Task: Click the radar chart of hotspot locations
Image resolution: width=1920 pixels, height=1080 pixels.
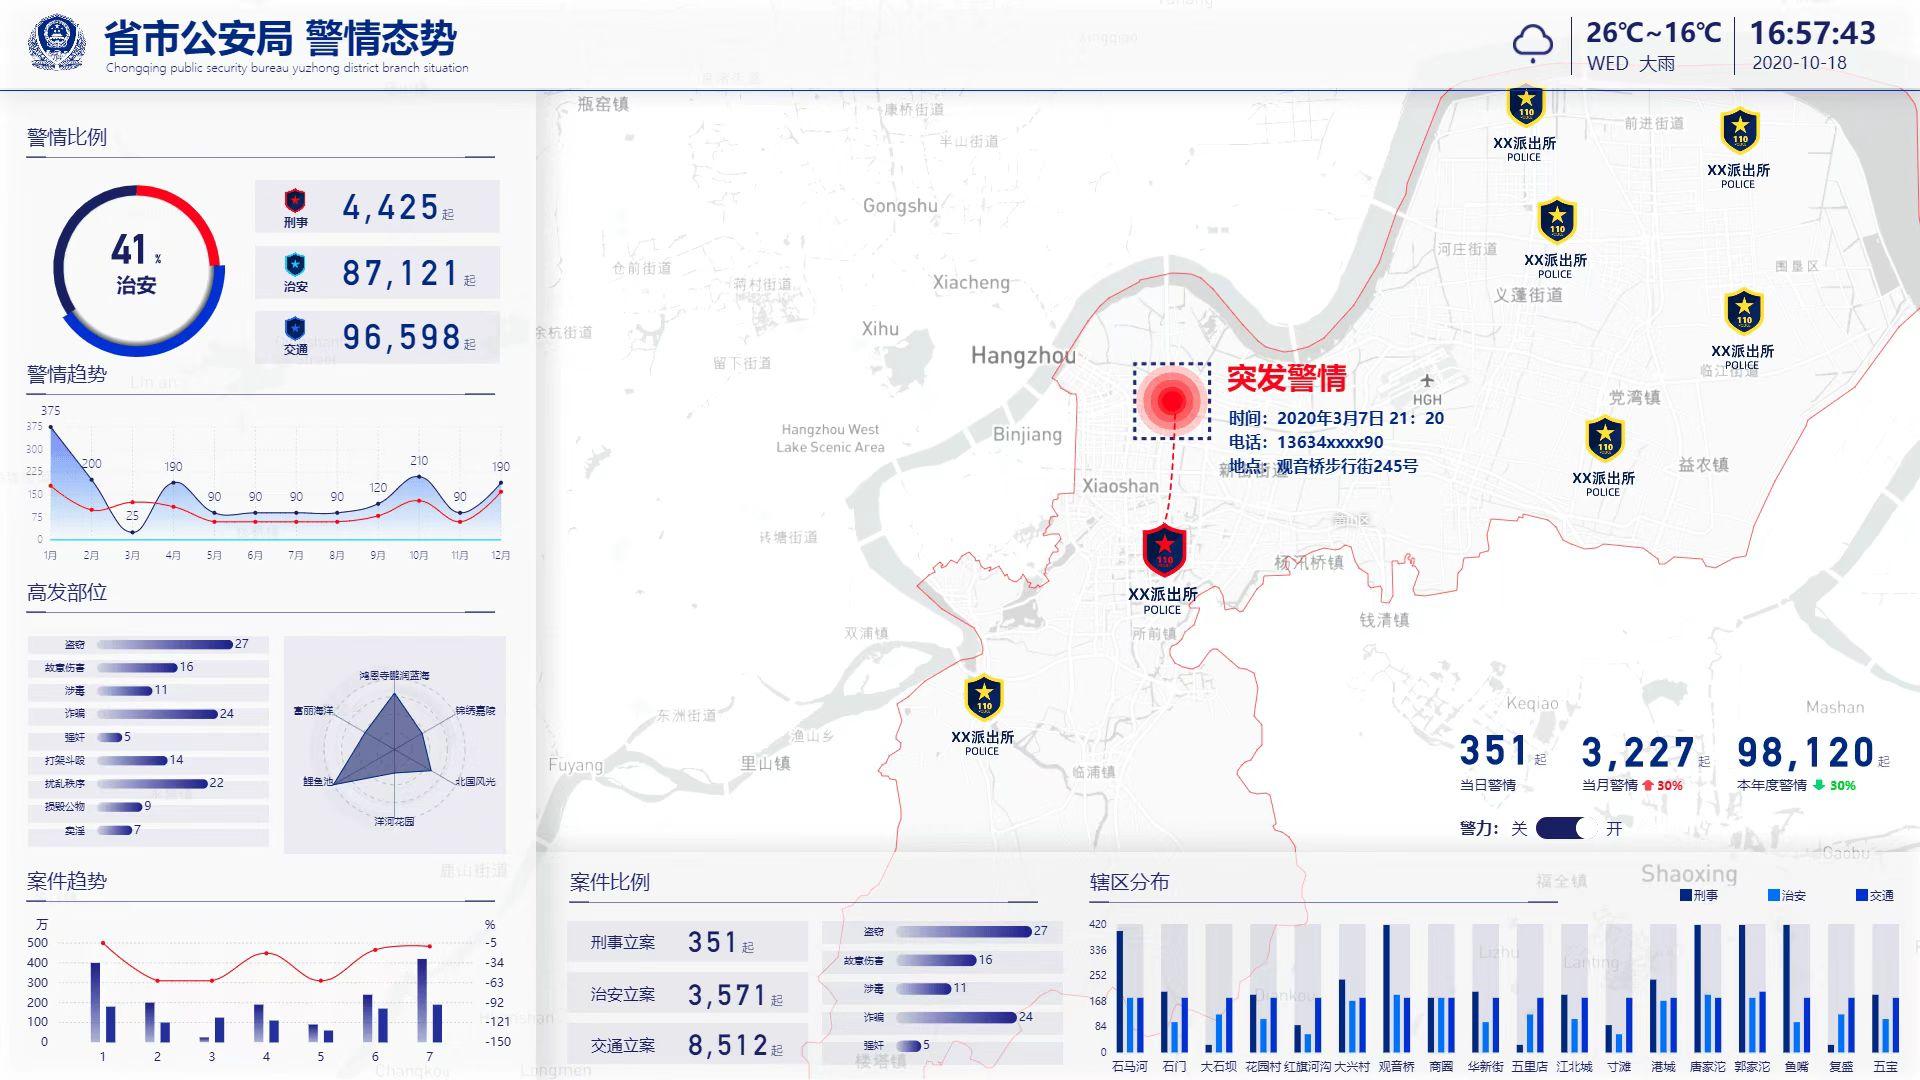Action: (x=394, y=745)
